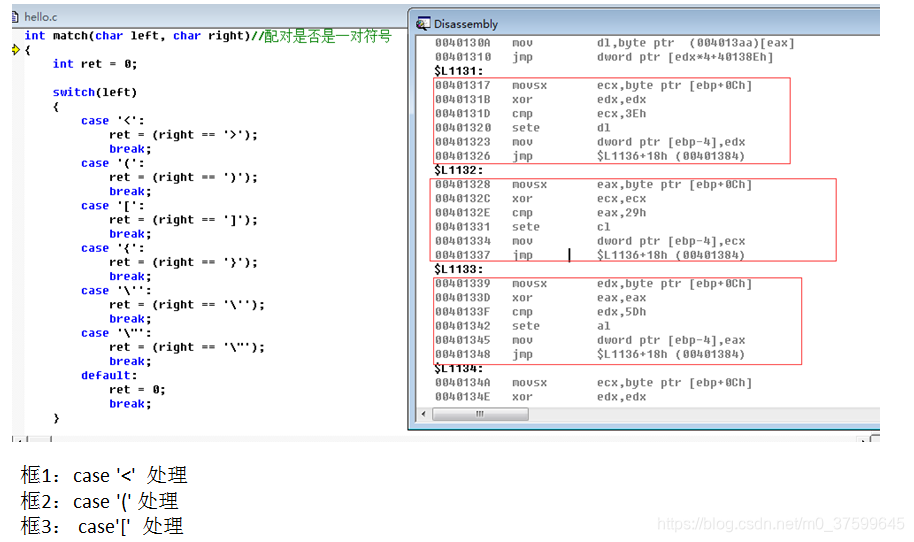Click the Disassembly window title bar

pos(644,23)
